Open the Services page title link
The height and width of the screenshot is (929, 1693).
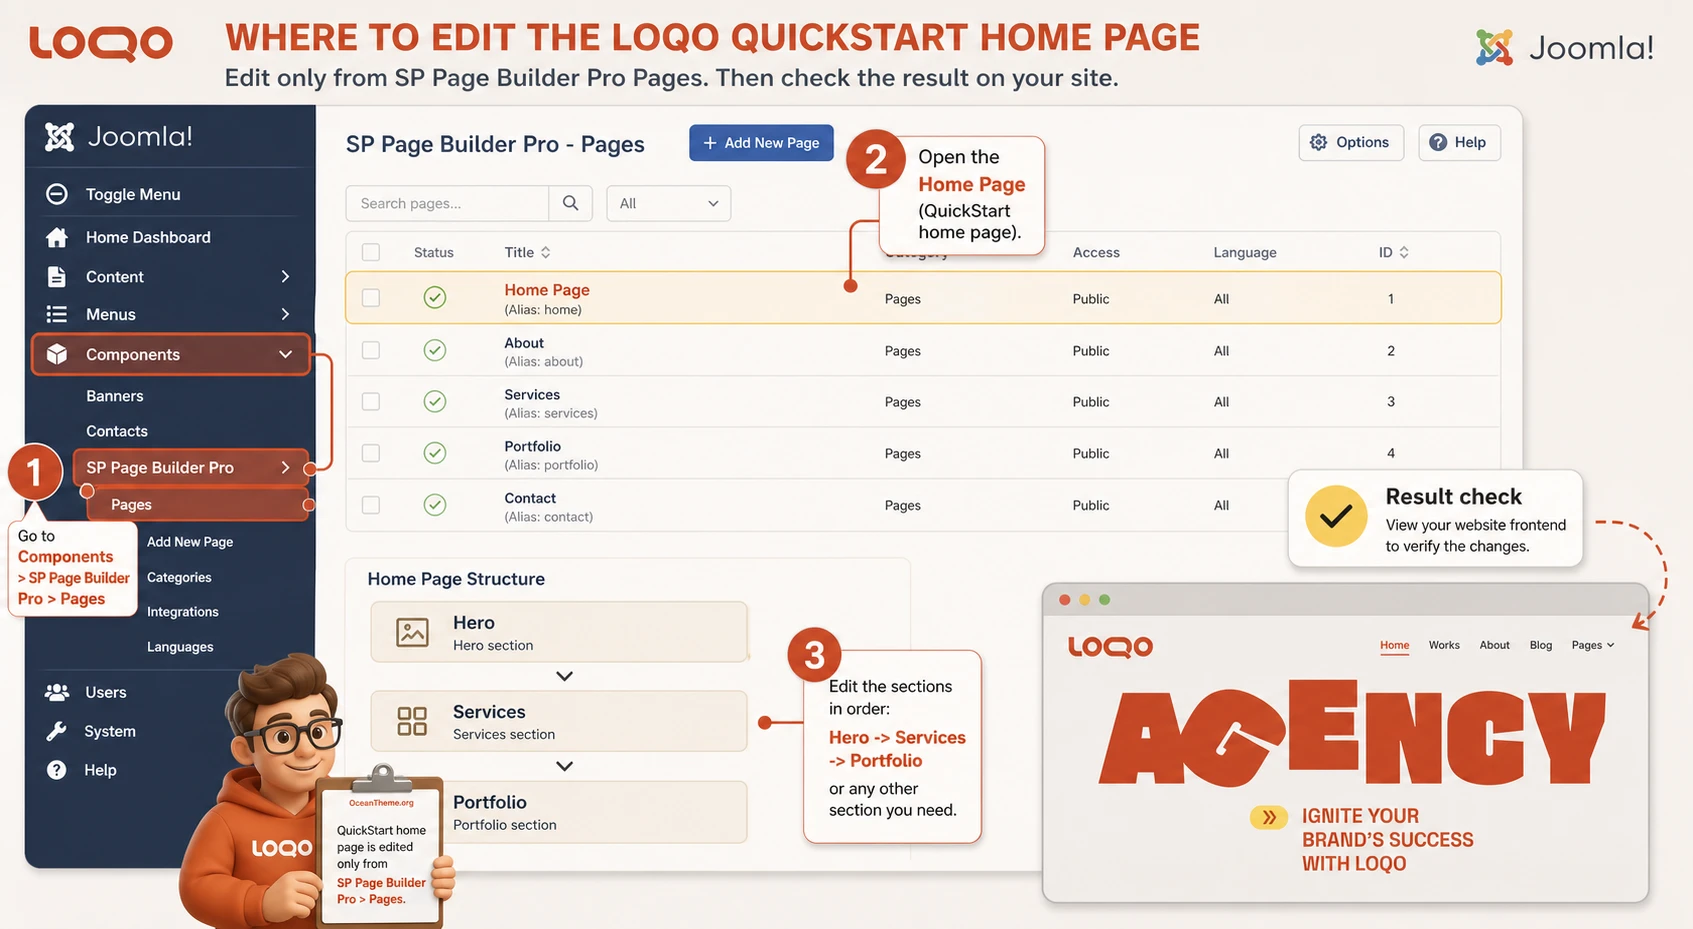(x=532, y=395)
